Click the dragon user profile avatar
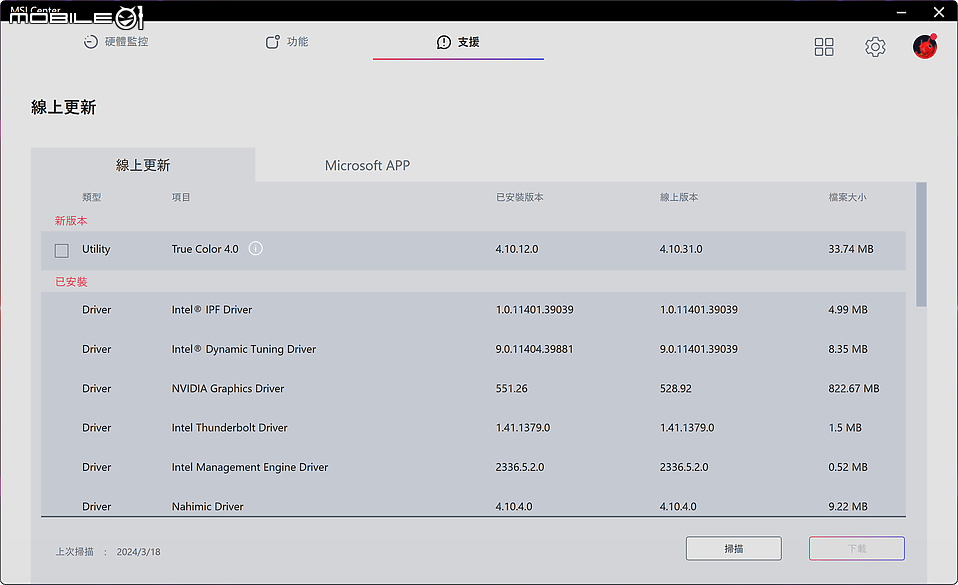The image size is (958, 585). (925, 46)
